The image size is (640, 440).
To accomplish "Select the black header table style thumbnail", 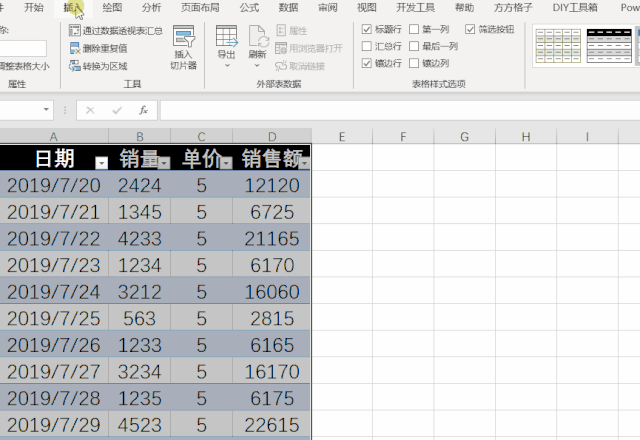I will (609, 46).
